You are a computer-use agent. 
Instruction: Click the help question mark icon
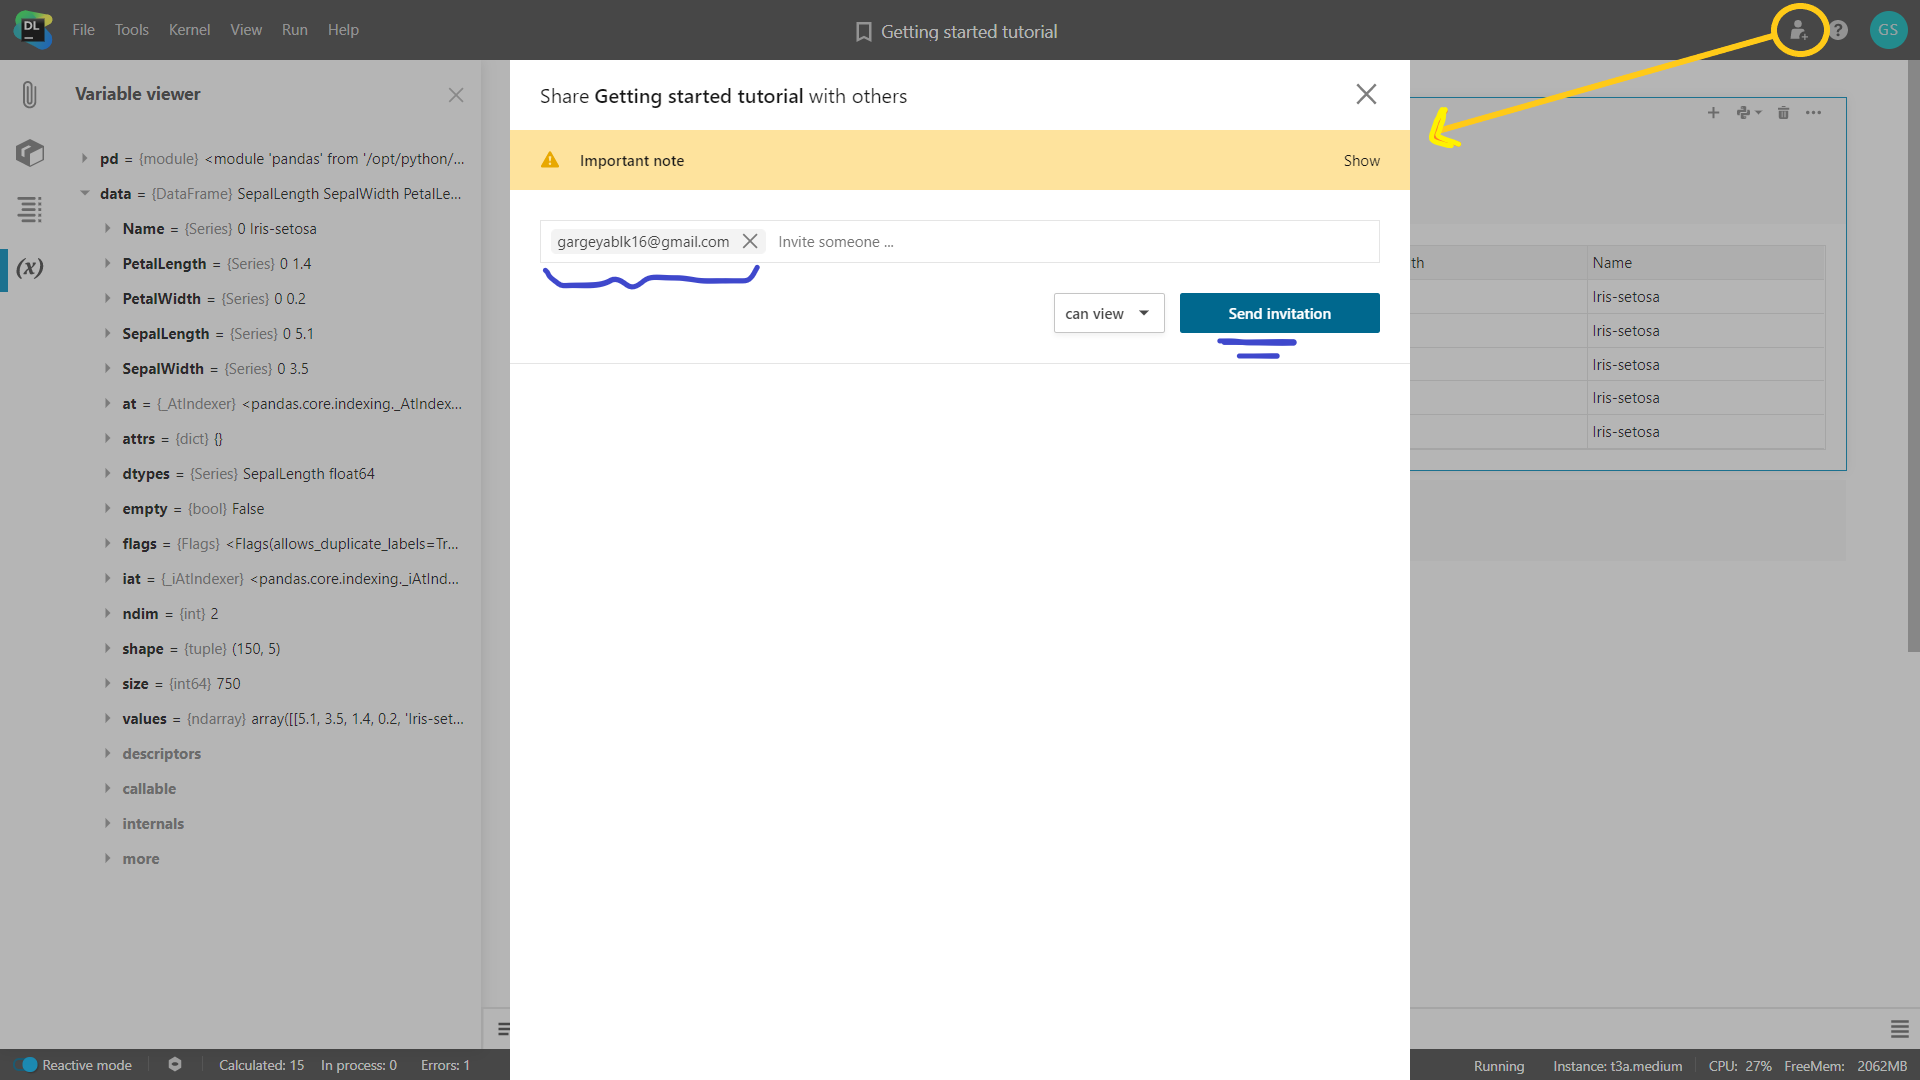1838,29
